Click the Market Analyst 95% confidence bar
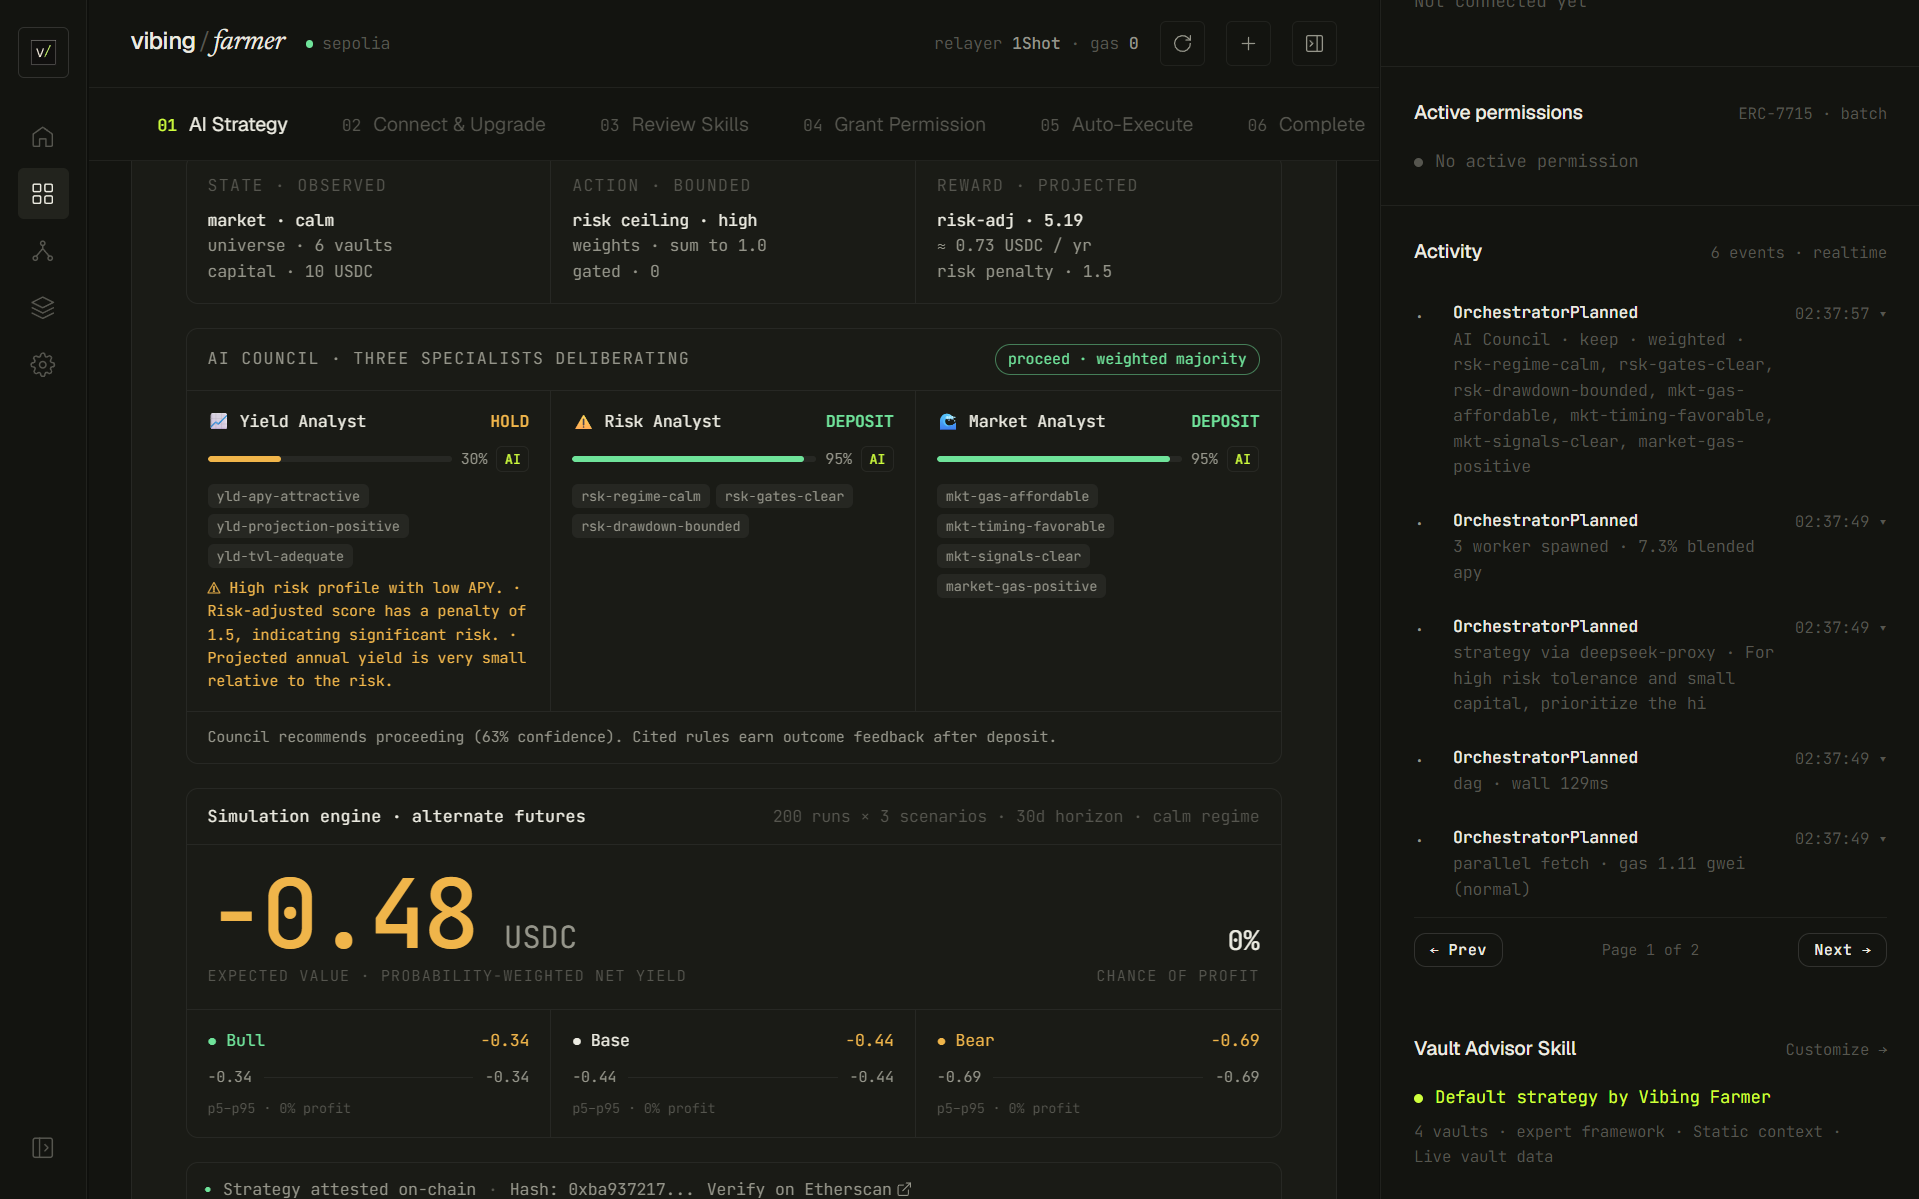 pyautogui.click(x=1059, y=459)
